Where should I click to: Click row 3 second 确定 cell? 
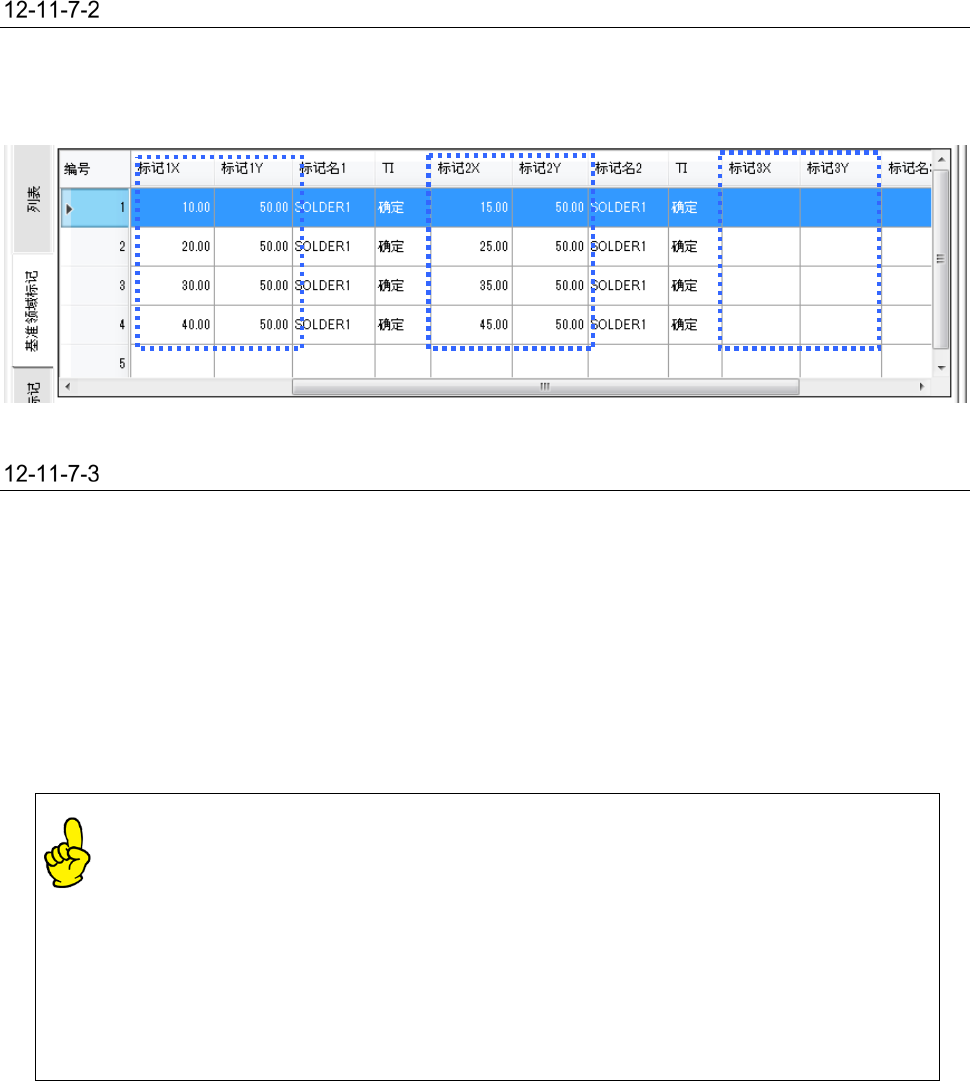tap(695, 286)
